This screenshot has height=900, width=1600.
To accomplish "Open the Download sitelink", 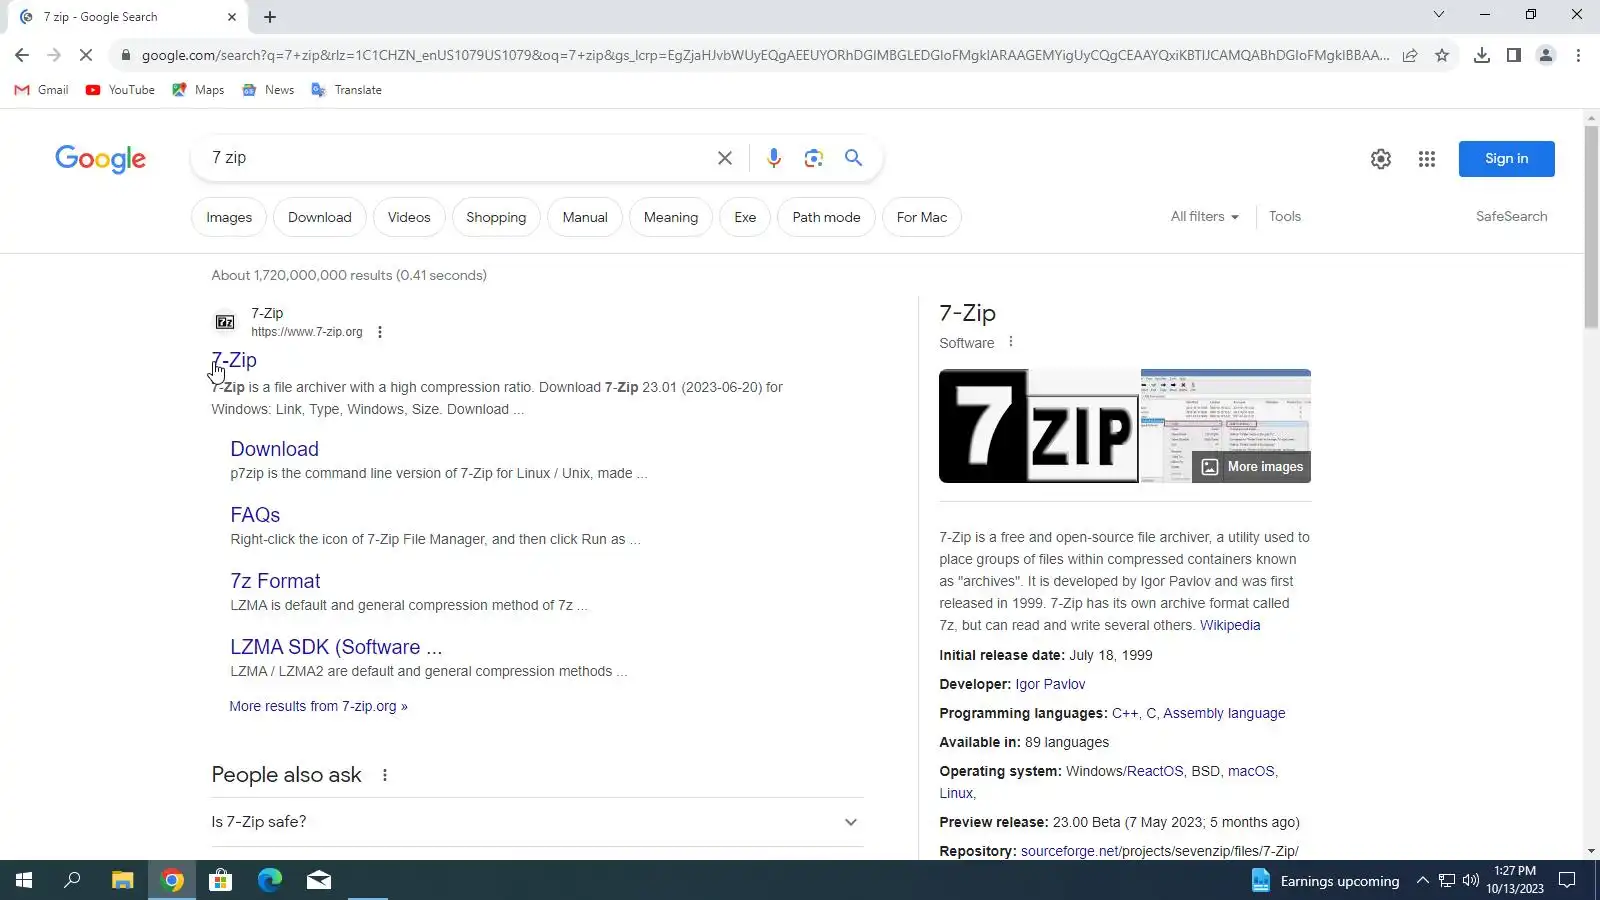I will pos(274,449).
